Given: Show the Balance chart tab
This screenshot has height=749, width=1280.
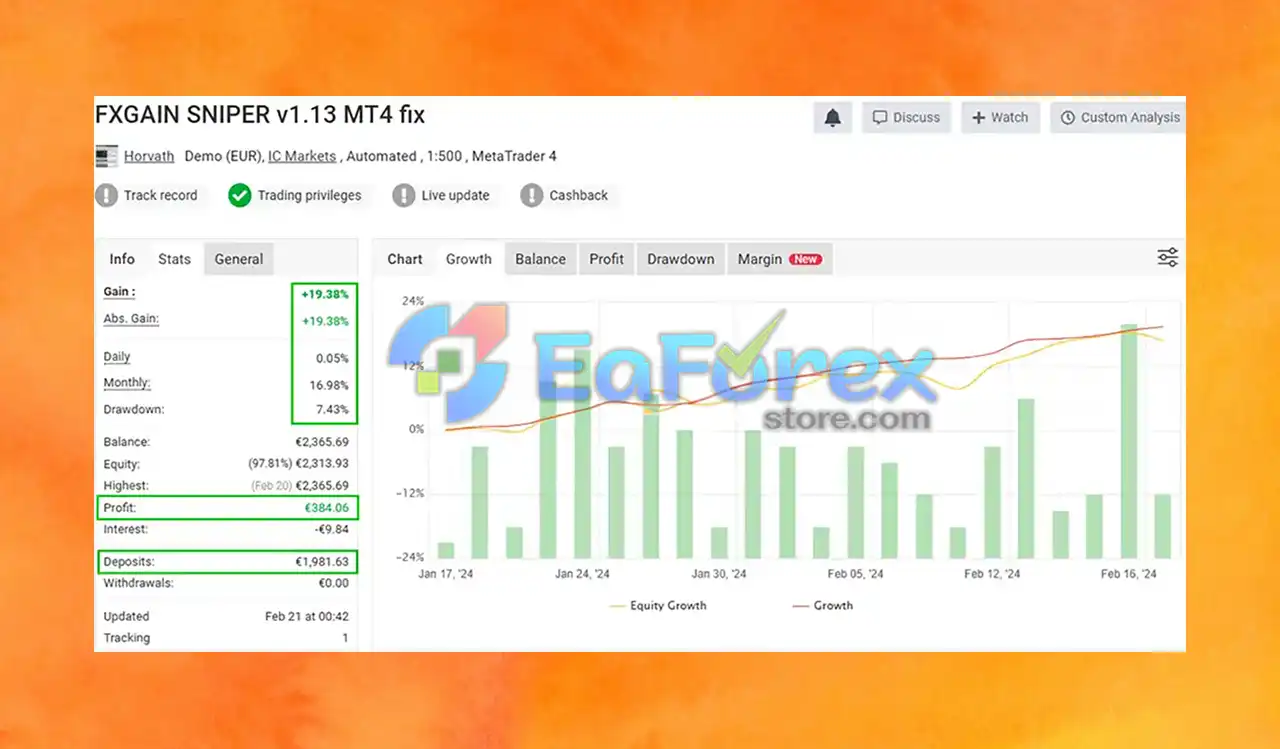Looking at the screenshot, I should pos(540,259).
